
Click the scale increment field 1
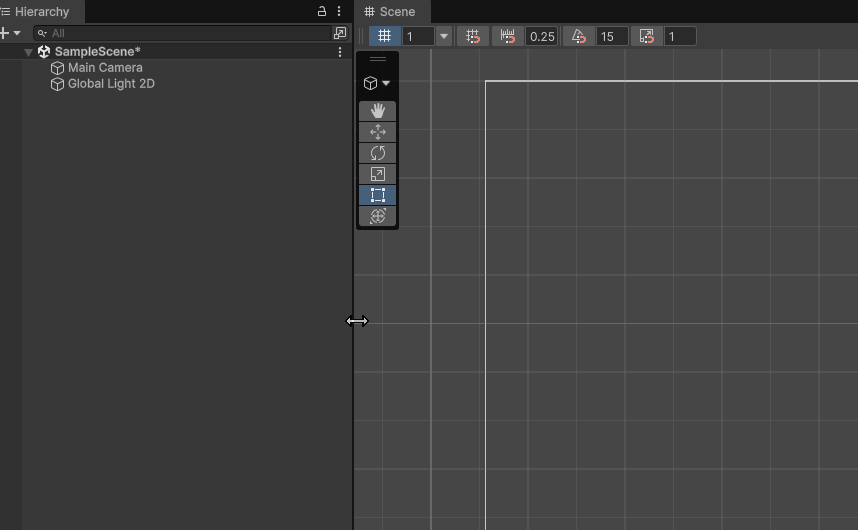point(680,37)
